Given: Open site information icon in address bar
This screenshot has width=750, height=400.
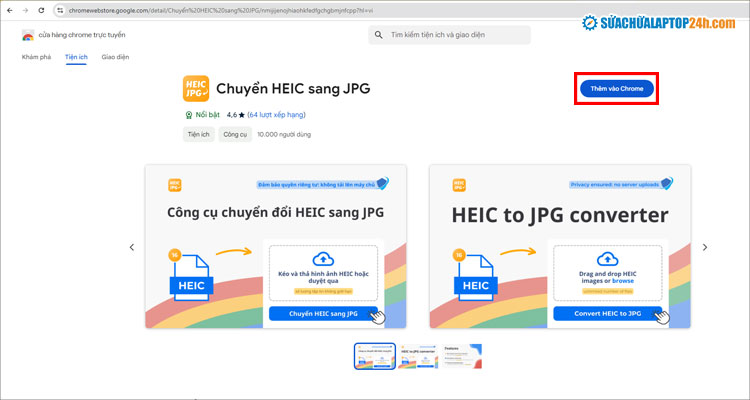Looking at the screenshot, I should [60, 10].
